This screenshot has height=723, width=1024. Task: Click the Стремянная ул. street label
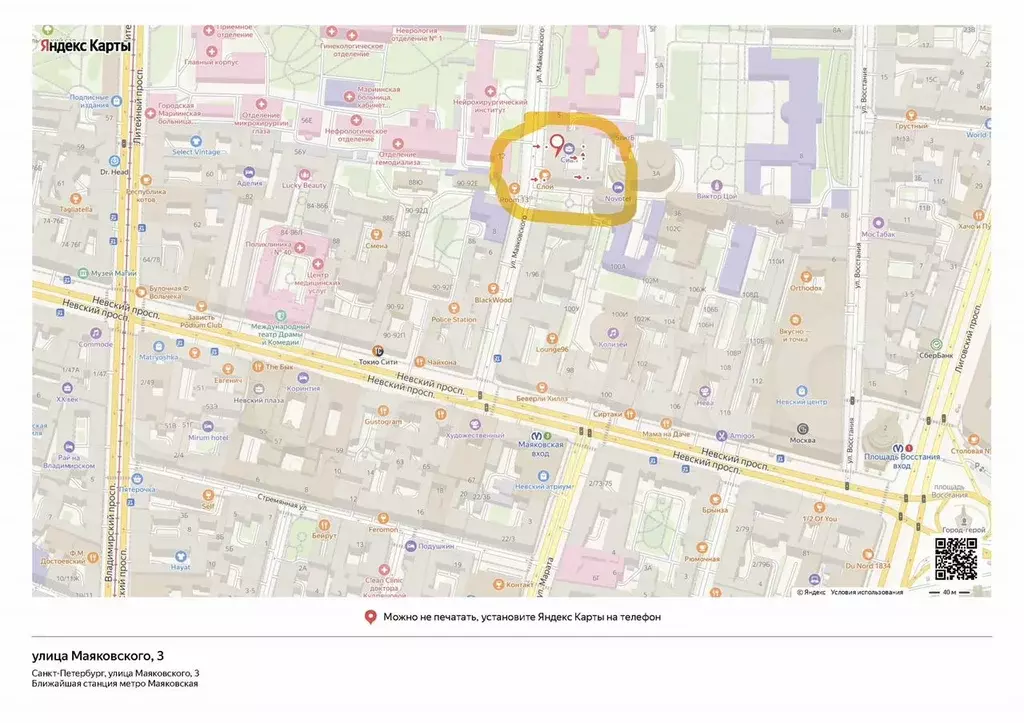[282, 502]
